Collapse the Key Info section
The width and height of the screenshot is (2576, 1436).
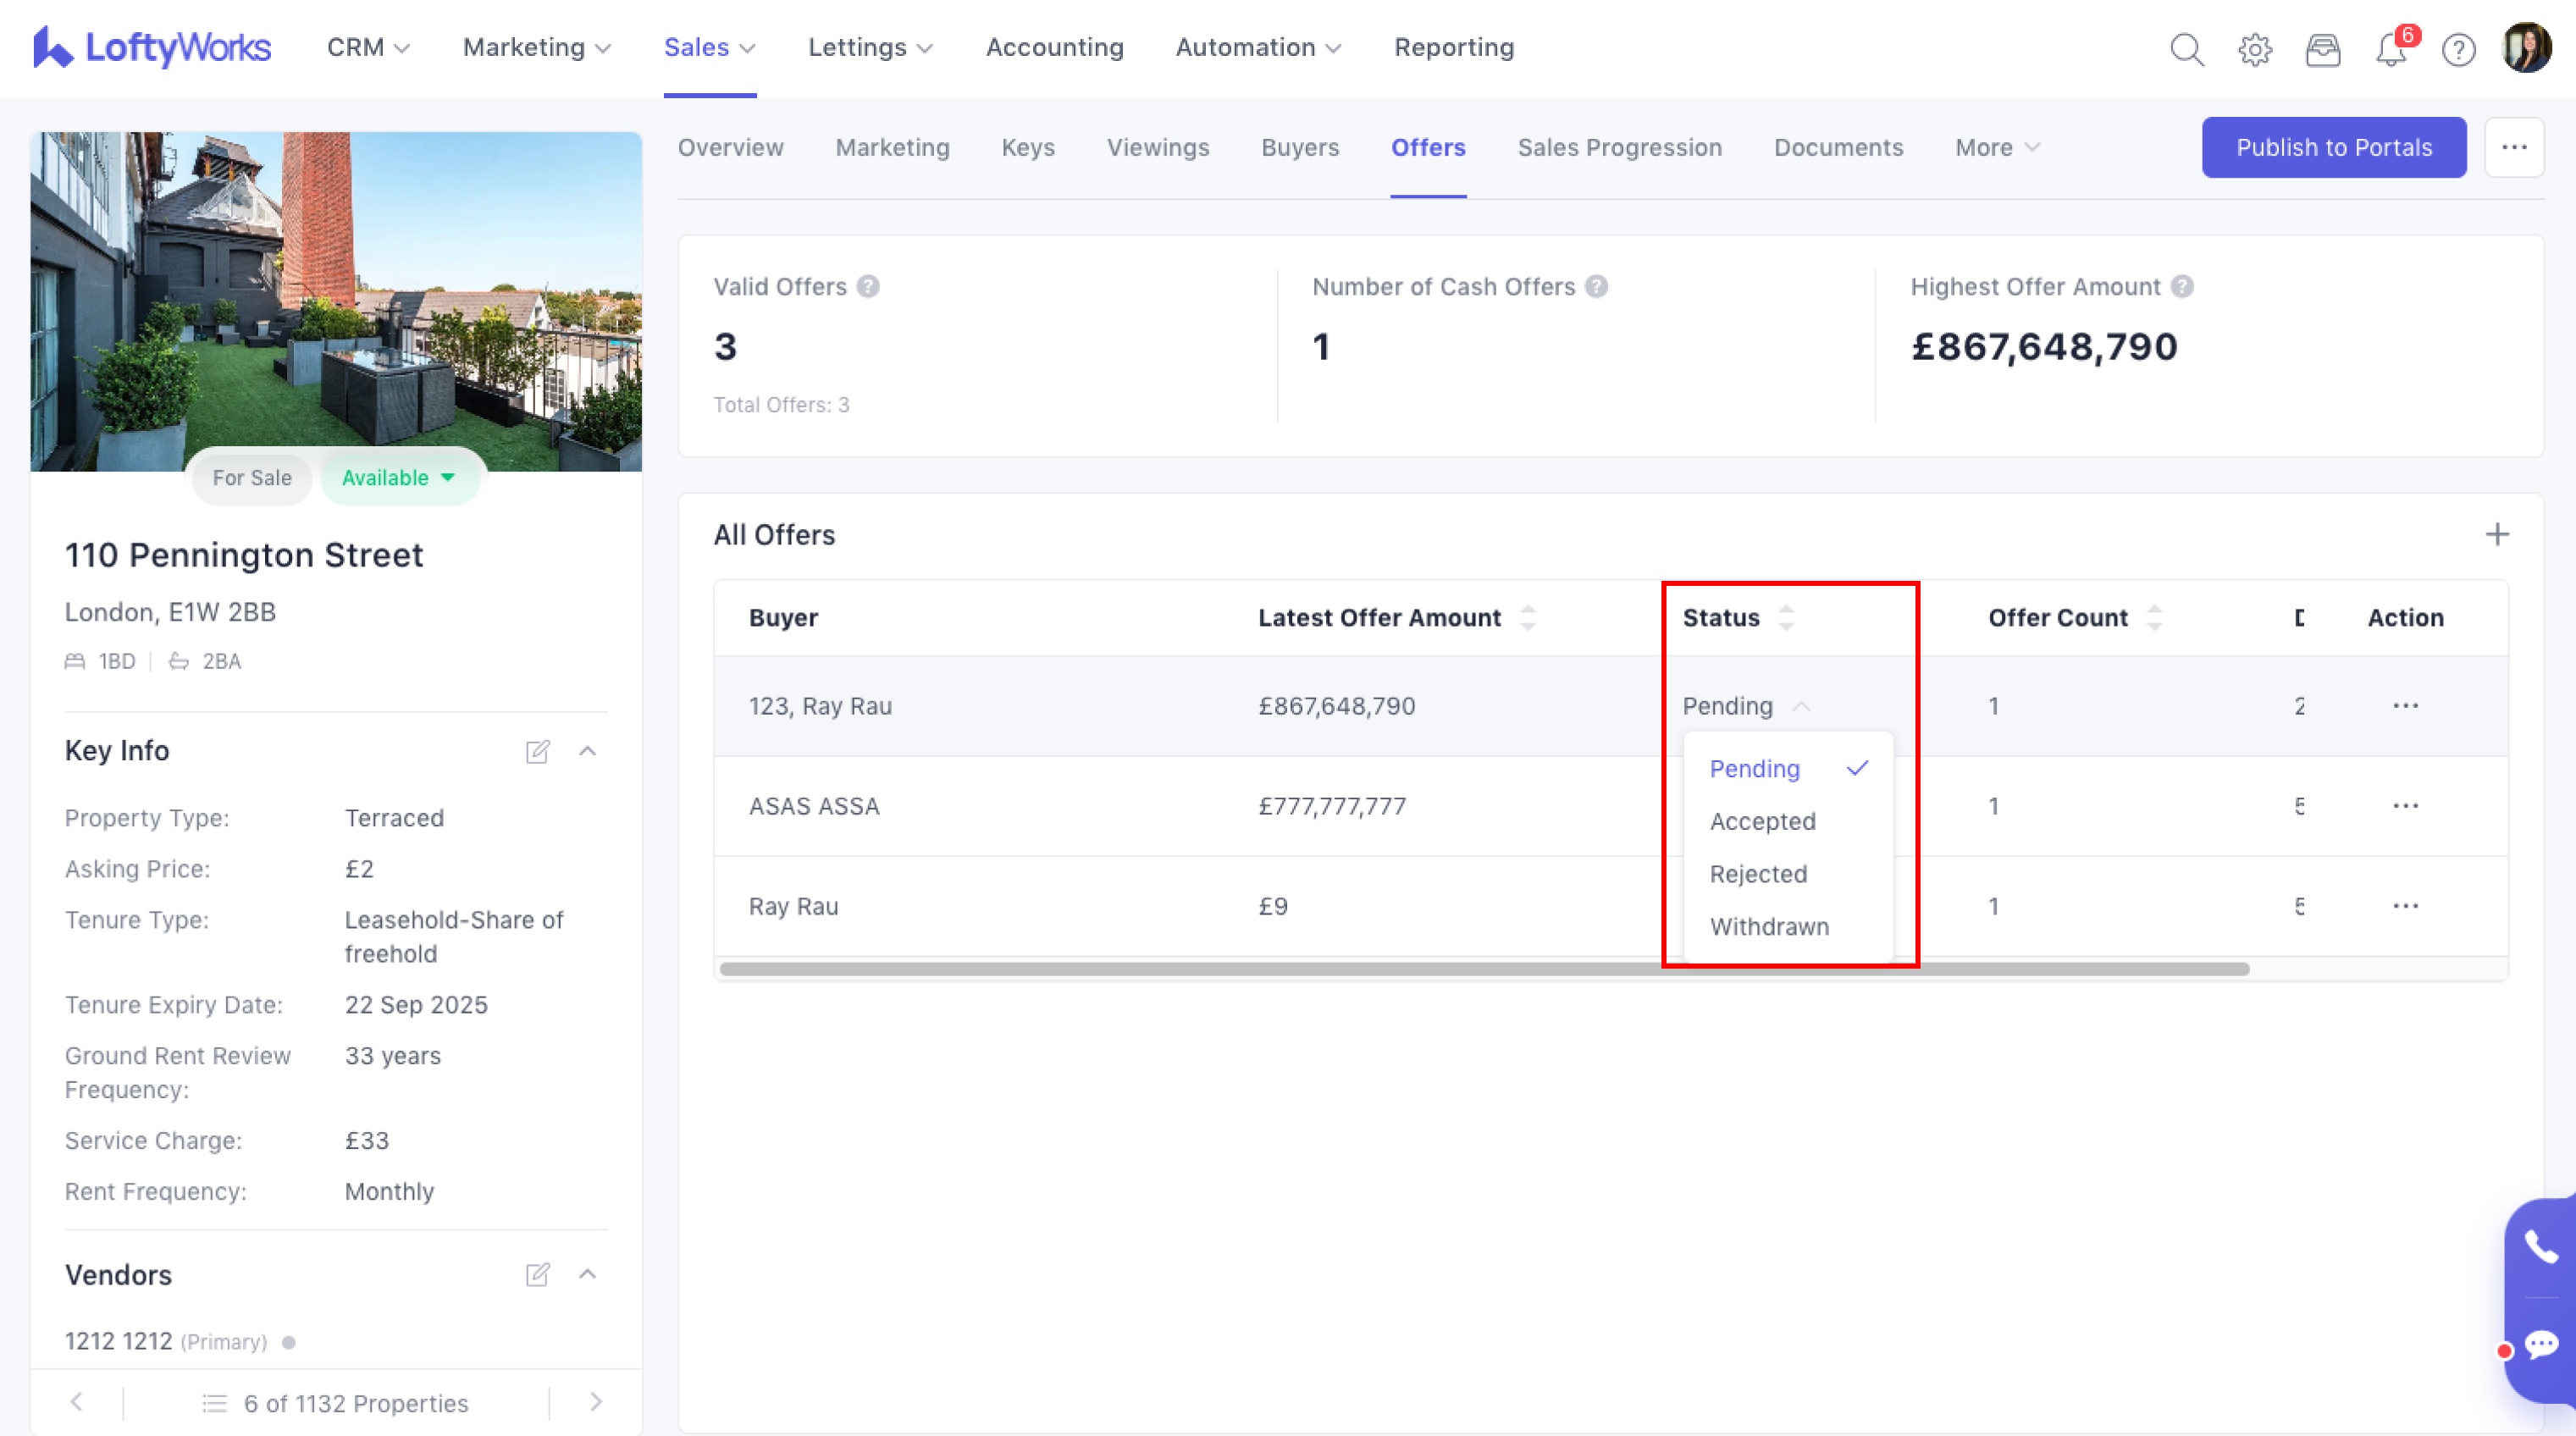pos(588,751)
